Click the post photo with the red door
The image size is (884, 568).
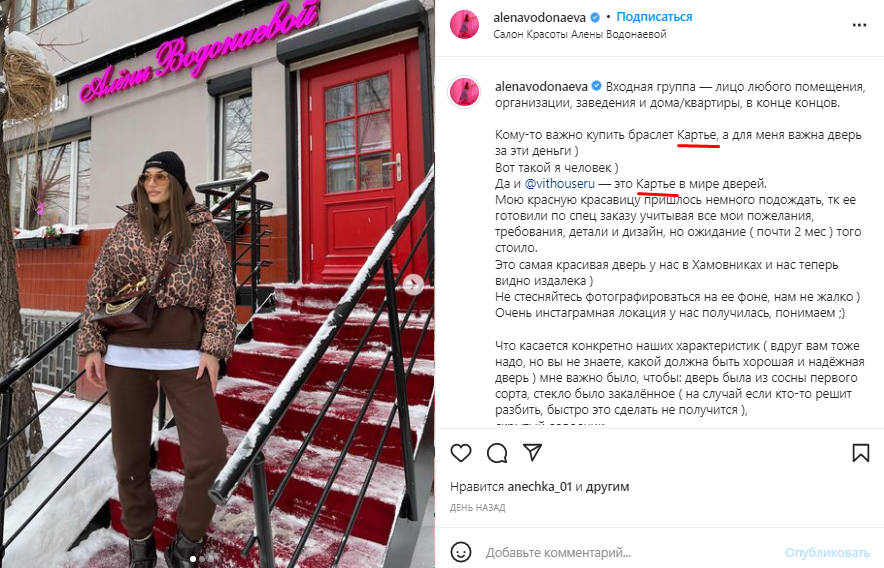pos(217,284)
